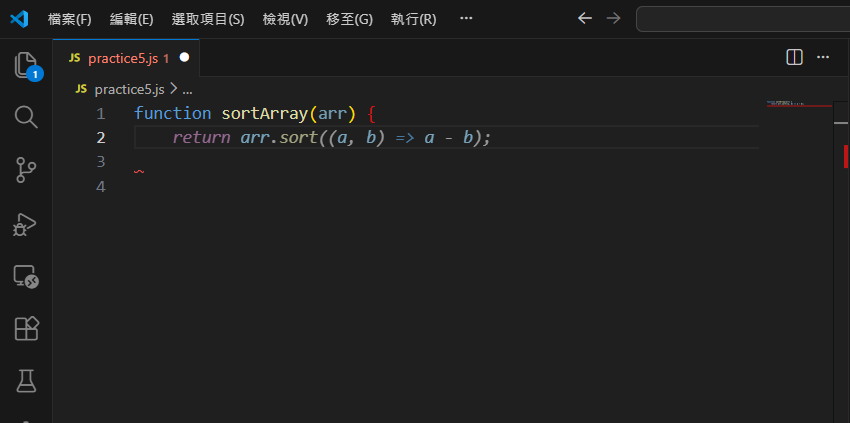The image size is (850, 423).
Task: Open the Extensions view
Action: click(x=26, y=328)
